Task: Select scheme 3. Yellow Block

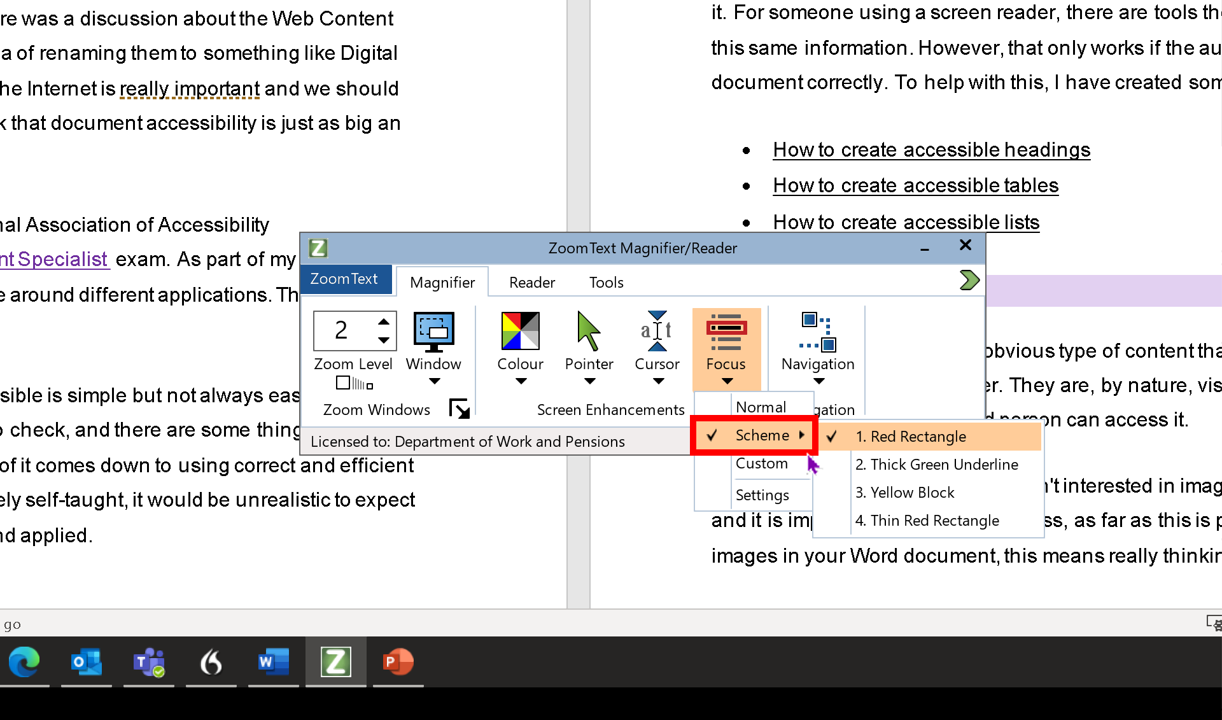Action: coord(929,492)
